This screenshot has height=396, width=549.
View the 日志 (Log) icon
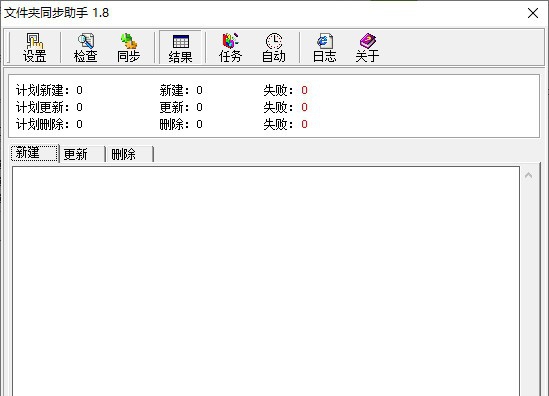pos(324,48)
